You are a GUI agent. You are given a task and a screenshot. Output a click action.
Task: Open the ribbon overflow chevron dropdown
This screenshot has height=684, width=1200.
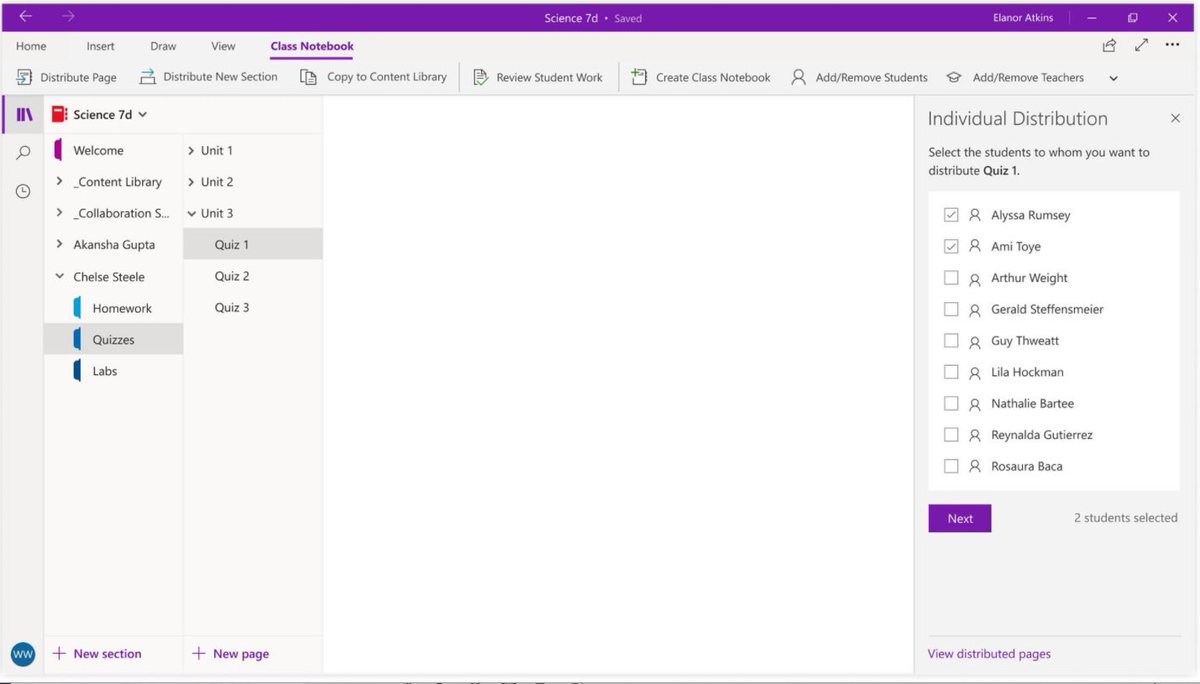pos(1113,78)
